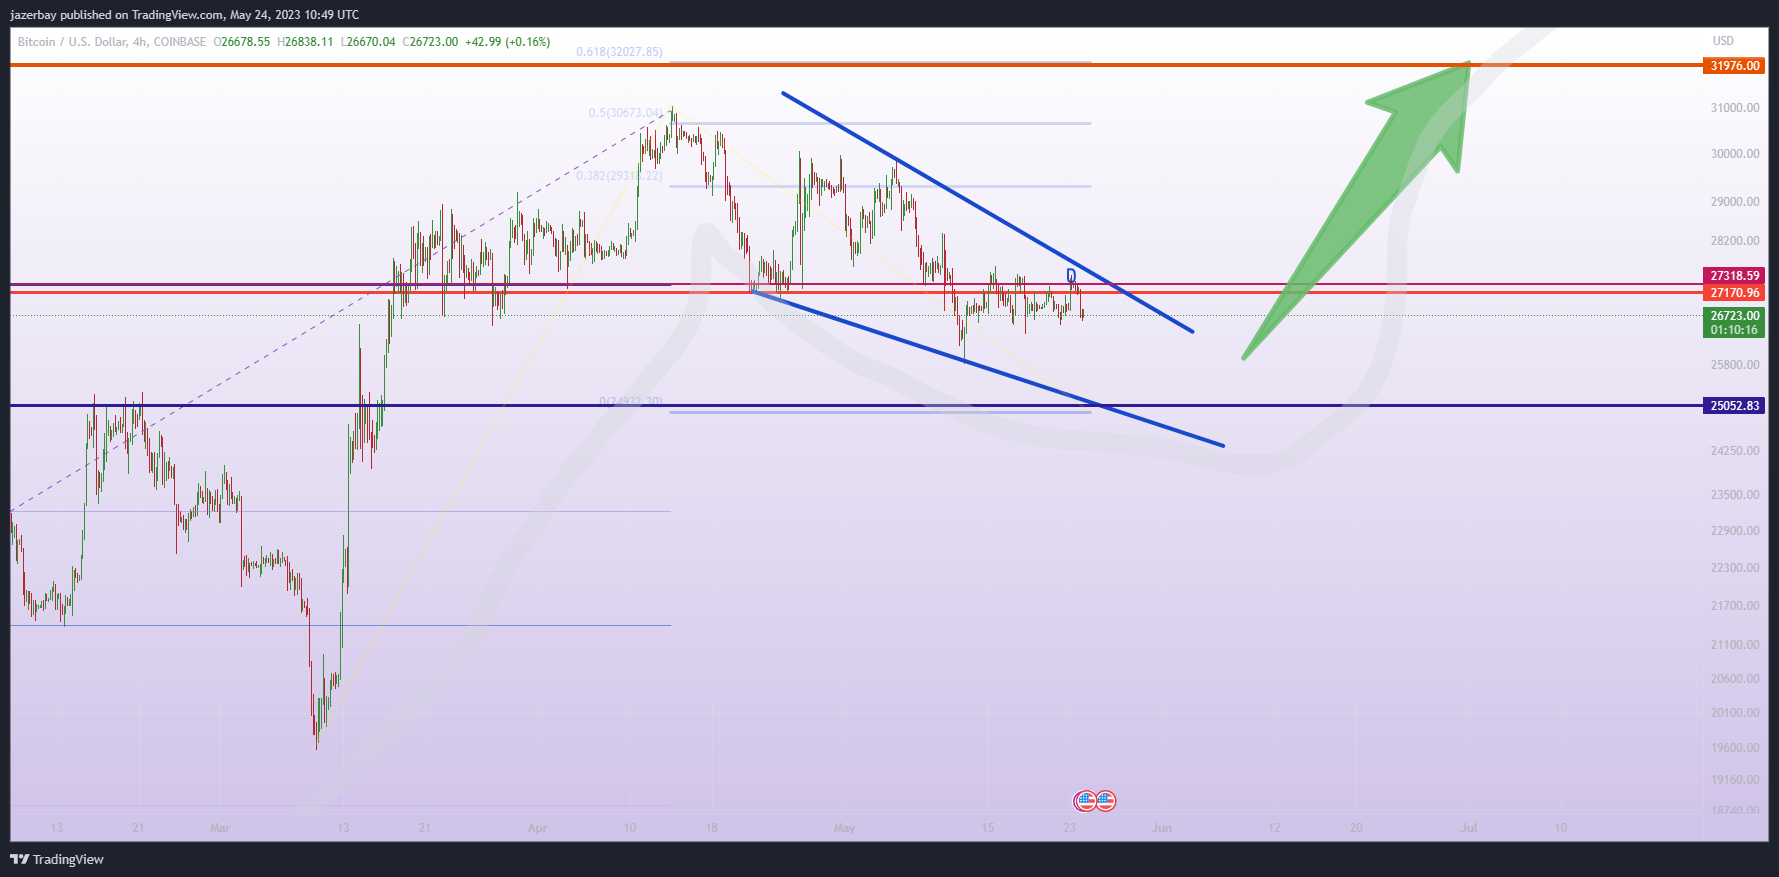Click the Jun label on time axis
This screenshot has height=877, width=1779.
(x=1161, y=828)
